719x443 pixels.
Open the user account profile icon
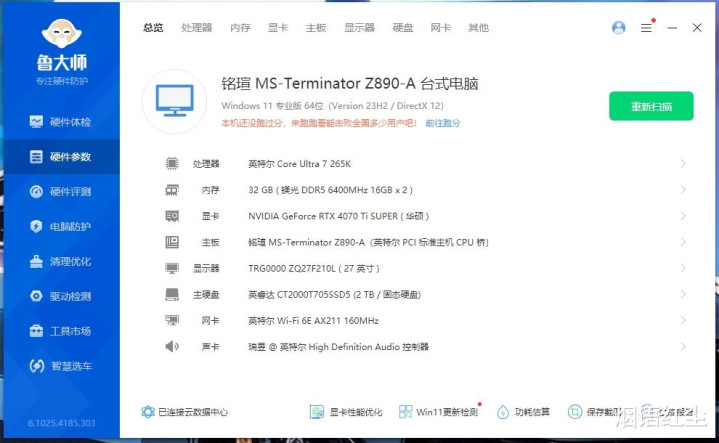619,28
